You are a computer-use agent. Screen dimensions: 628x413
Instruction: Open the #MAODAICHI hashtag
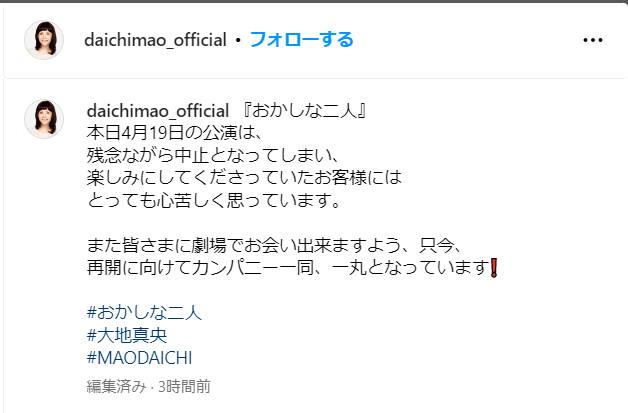(139, 358)
